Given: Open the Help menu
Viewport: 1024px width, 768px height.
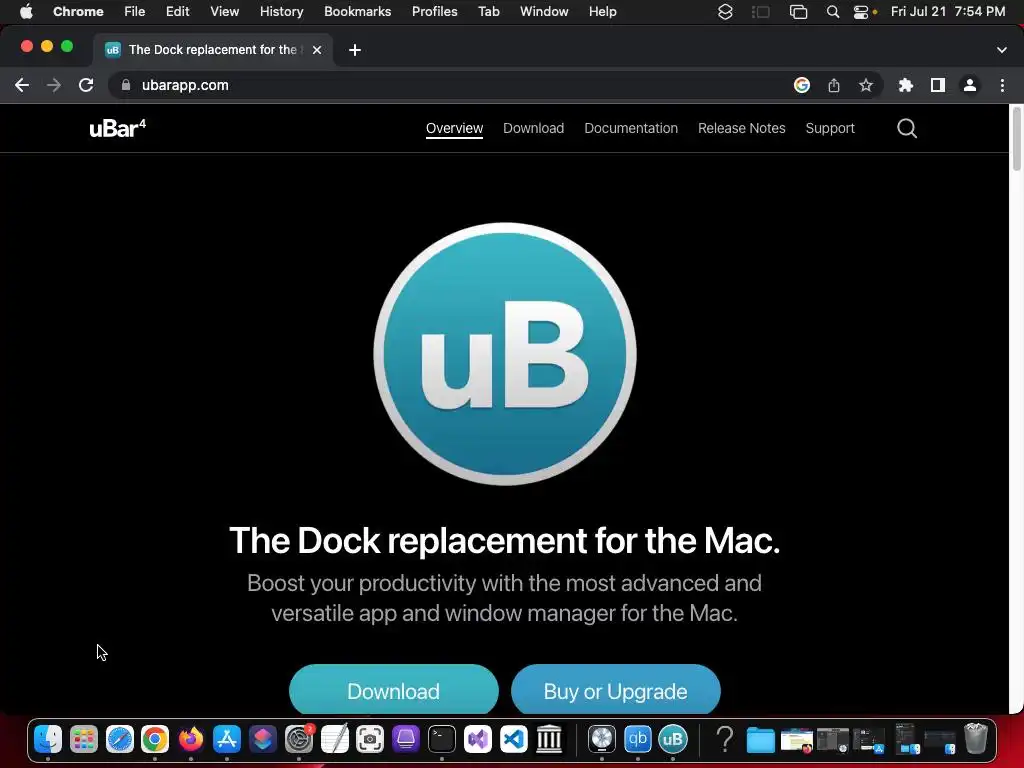Looking at the screenshot, I should pos(602,11).
